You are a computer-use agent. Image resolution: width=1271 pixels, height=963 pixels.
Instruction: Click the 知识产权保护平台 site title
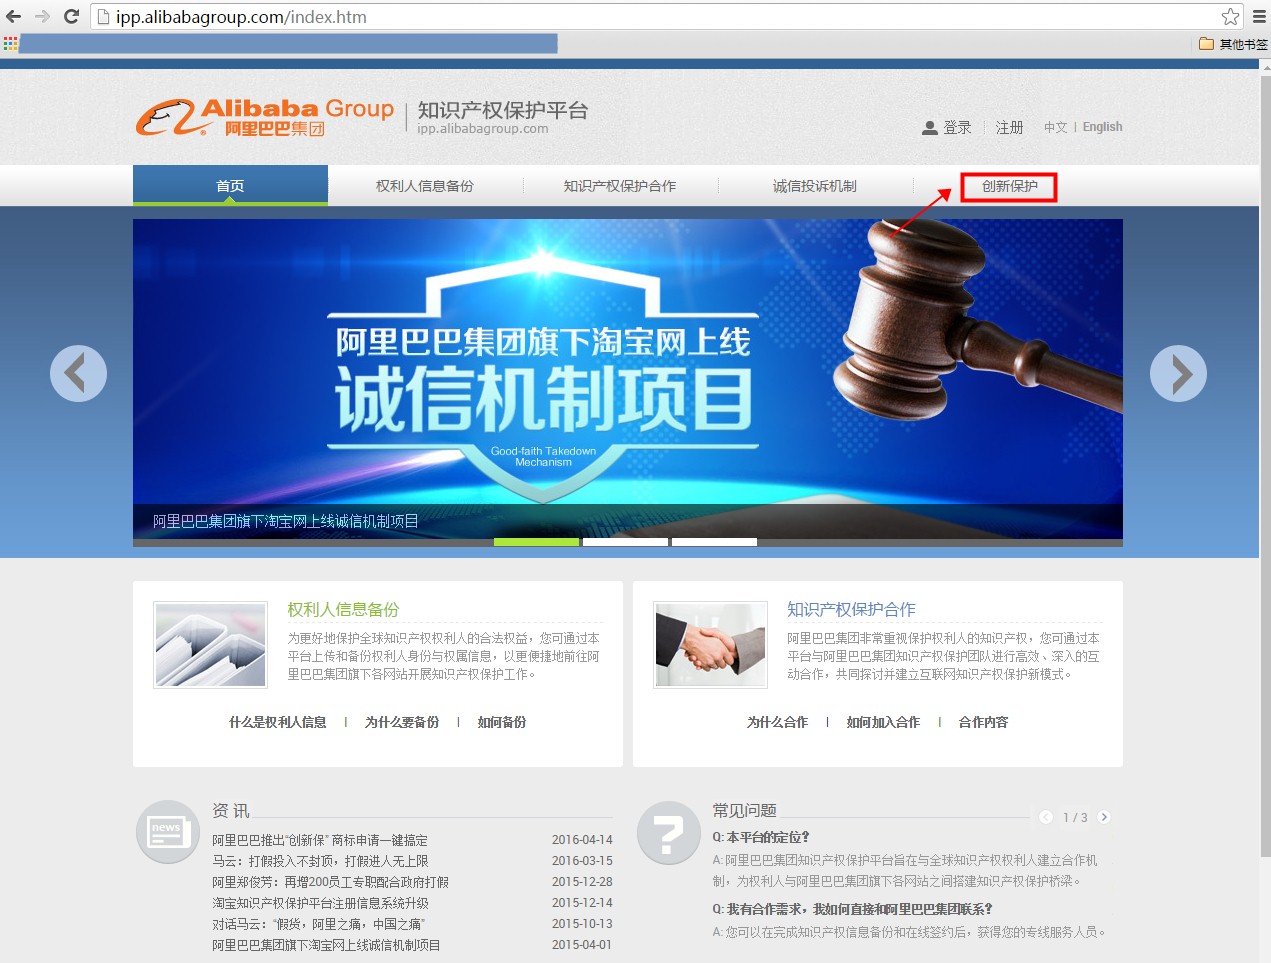point(503,110)
